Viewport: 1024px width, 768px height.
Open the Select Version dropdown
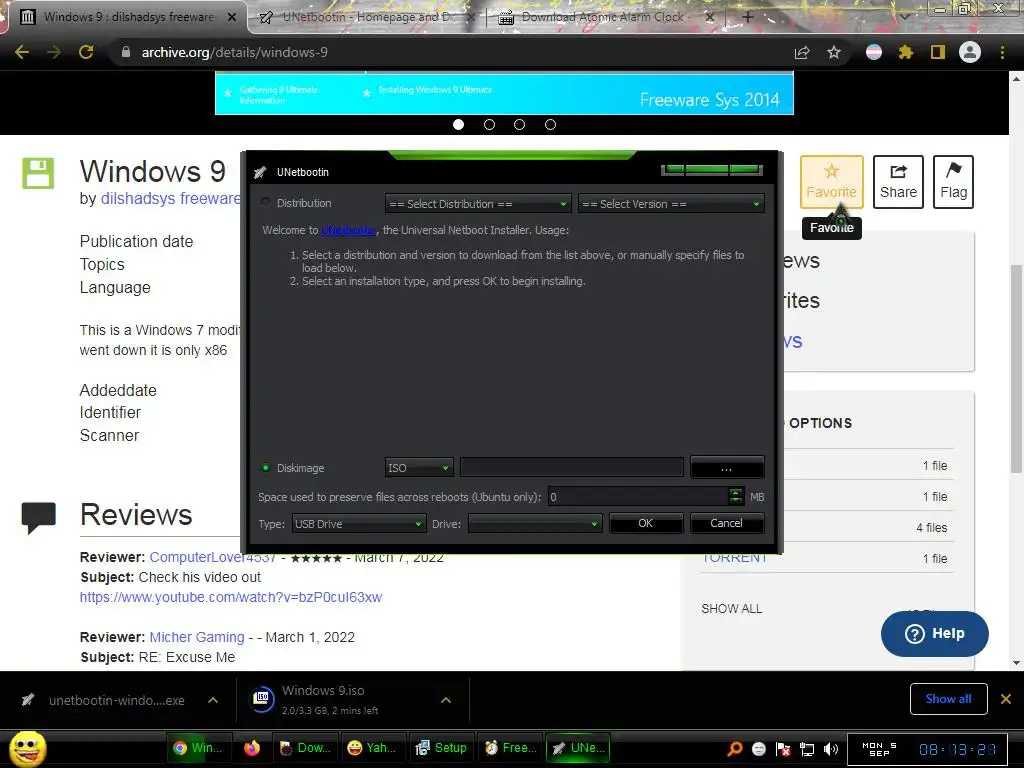tap(671, 204)
